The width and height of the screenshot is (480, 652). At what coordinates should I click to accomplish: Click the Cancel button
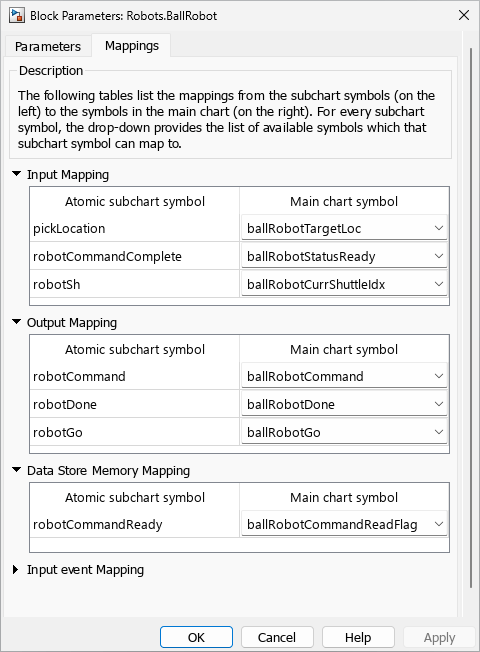(x=277, y=637)
